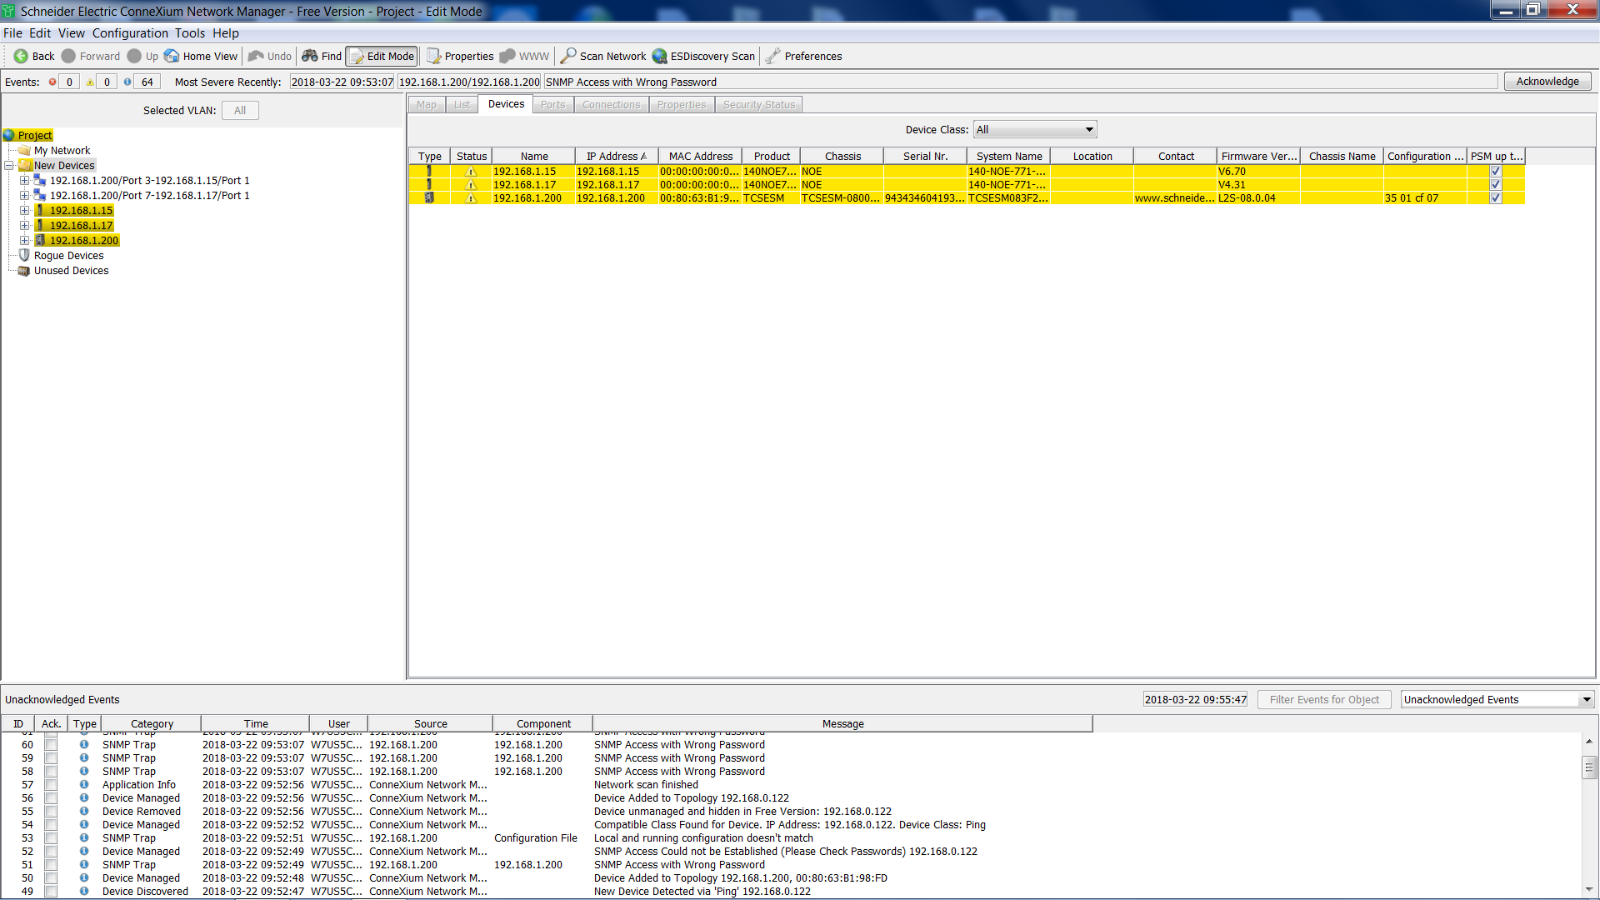This screenshot has height=900, width=1600.
Task: Click the link icon for Port 3-192.168.1.15 connection
Action: click(40, 181)
